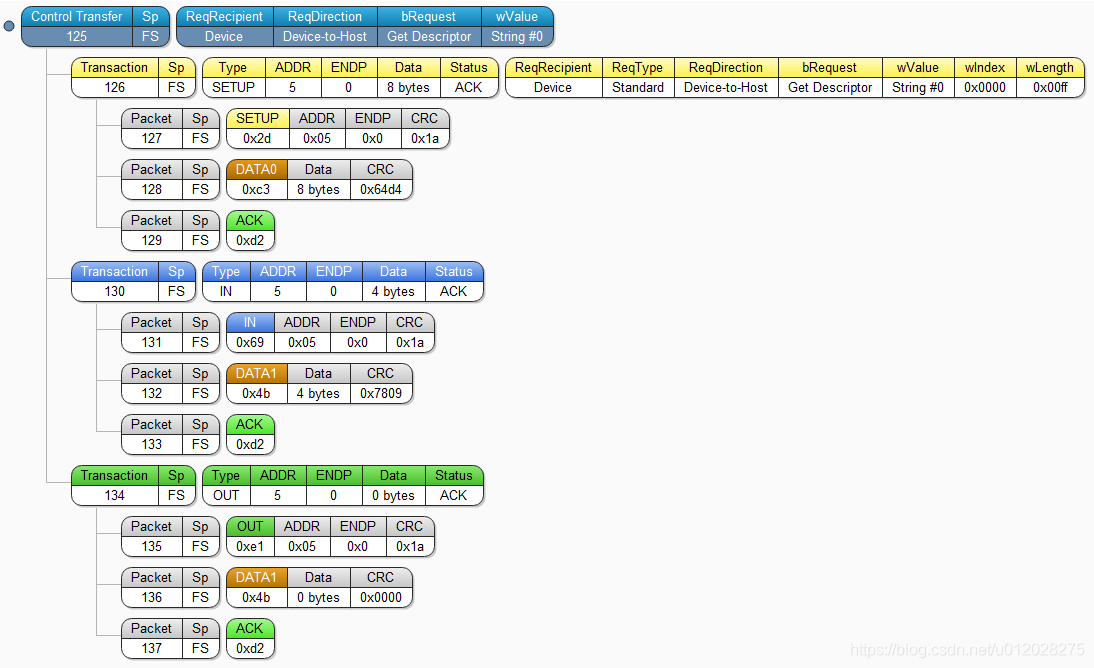
Task: Click CRC 0x1a in Packet 135 row
Action: [410, 536]
